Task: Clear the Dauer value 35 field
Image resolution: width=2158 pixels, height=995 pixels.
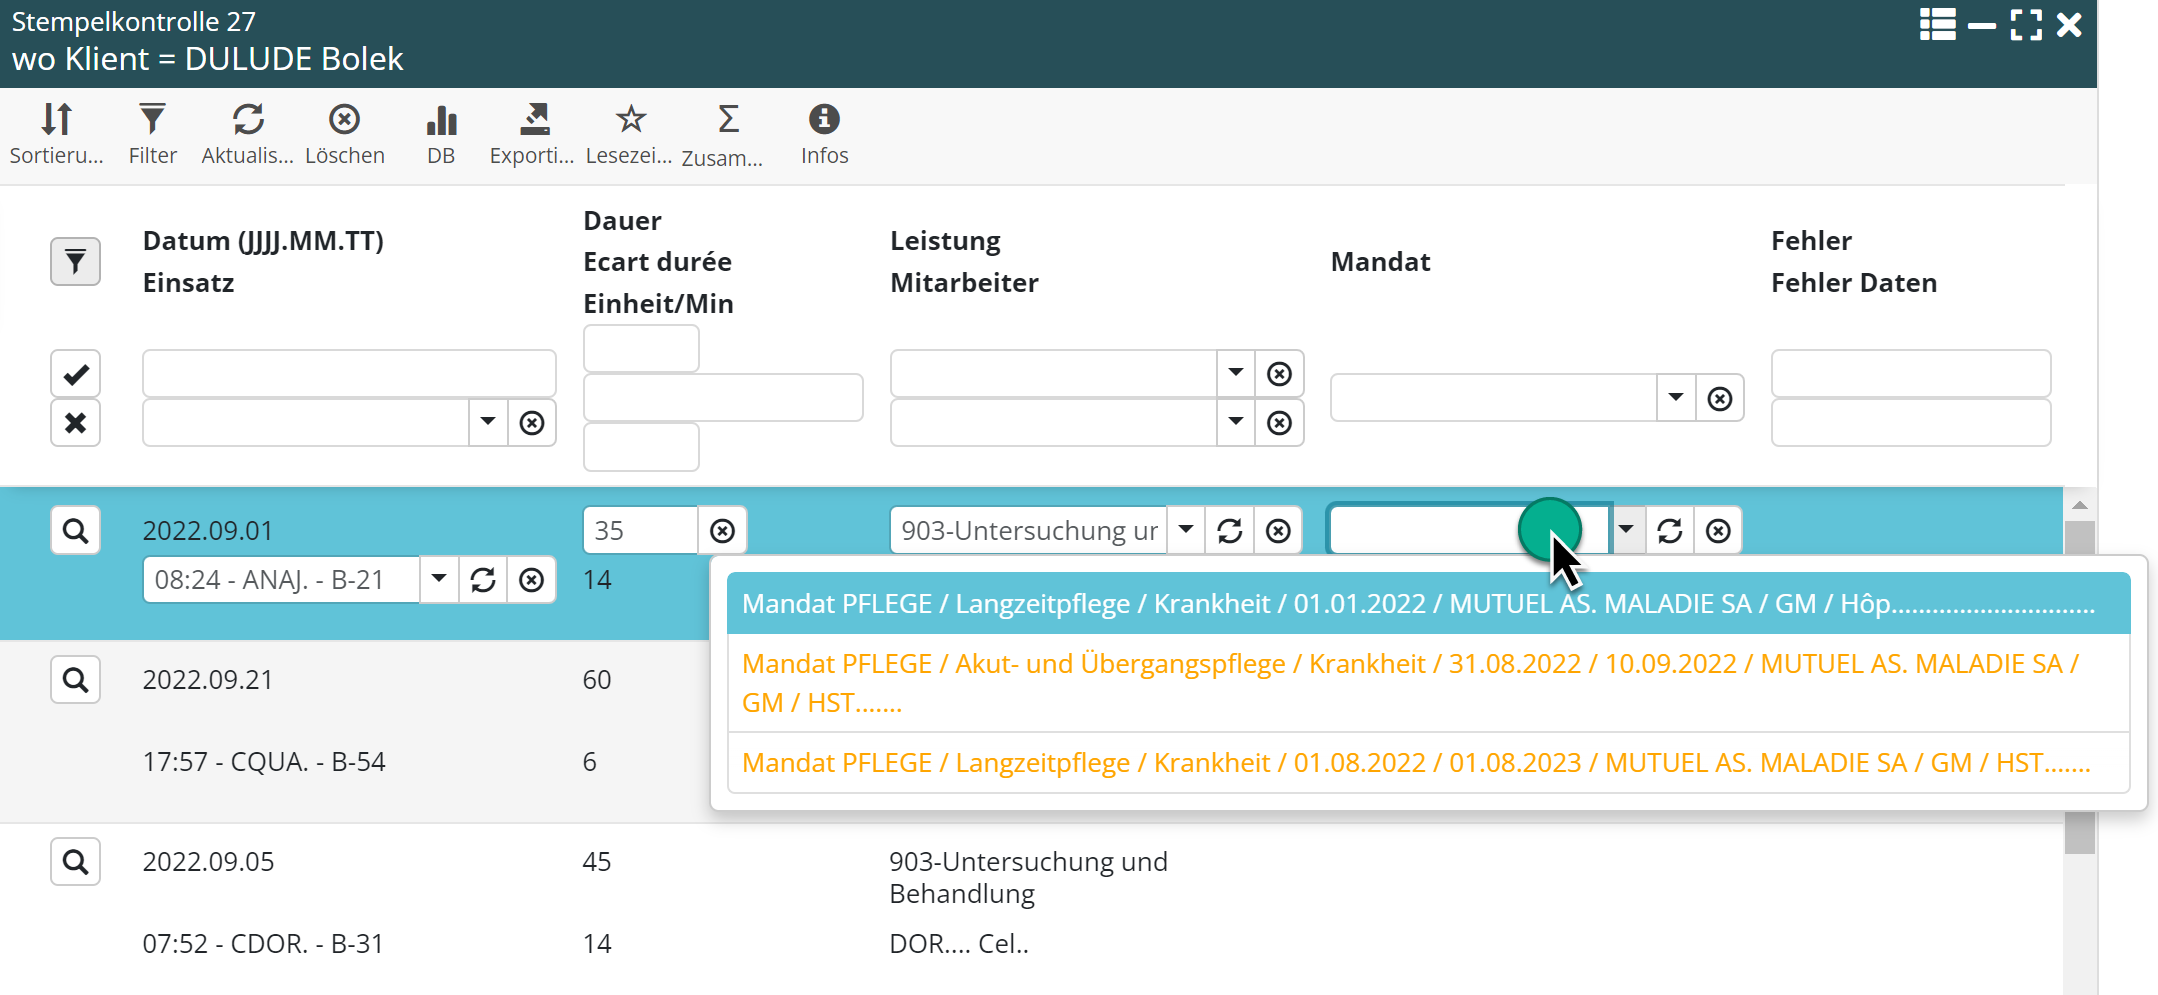Action: pos(722,531)
